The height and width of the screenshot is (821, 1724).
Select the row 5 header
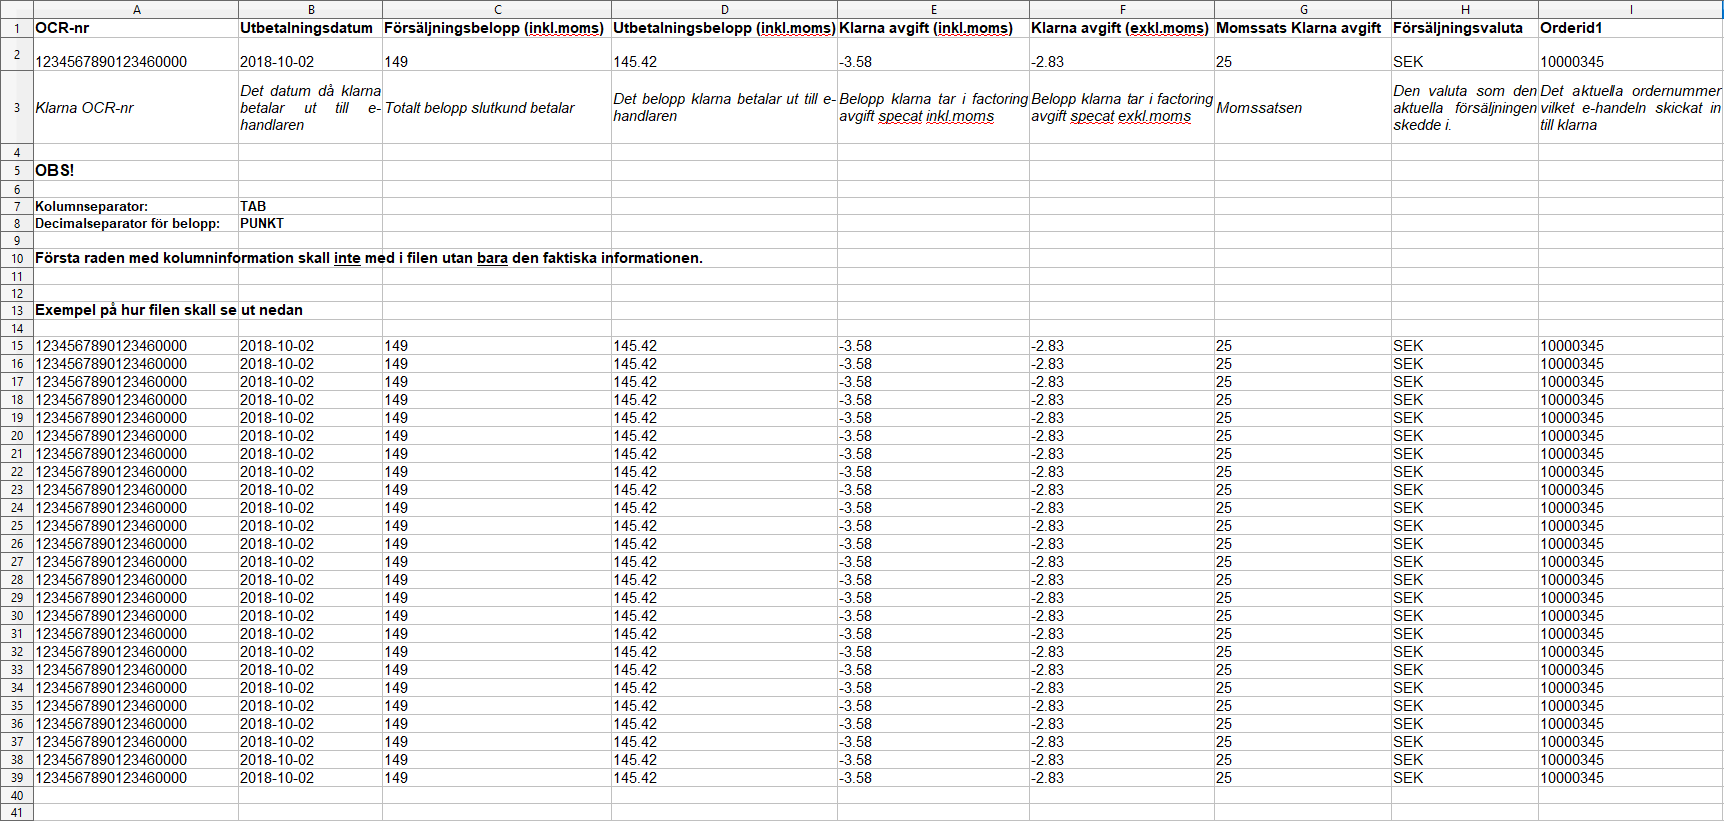click(x=17, y=171)
